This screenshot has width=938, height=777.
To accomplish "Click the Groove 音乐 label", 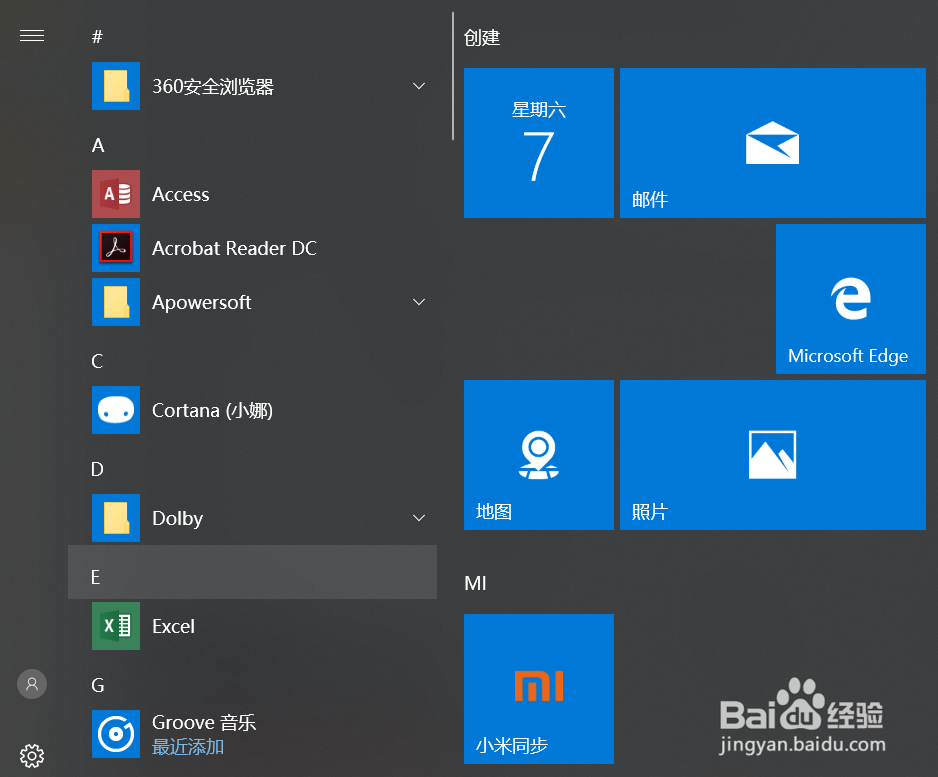I will (x=204, y=723).
